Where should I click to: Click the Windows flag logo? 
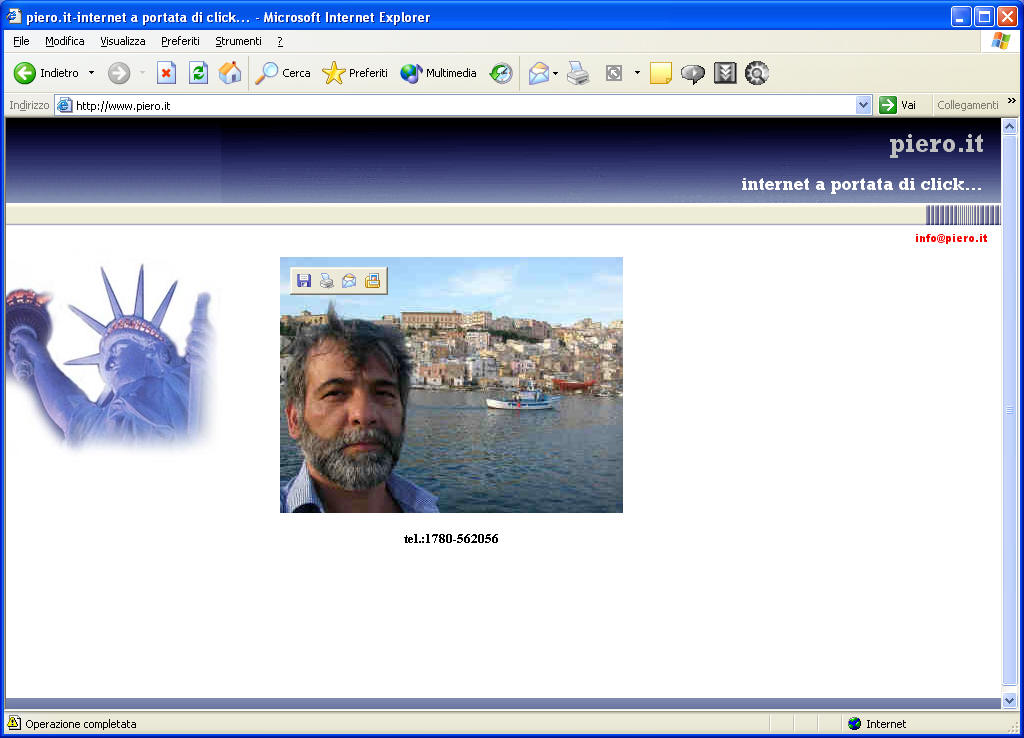tap(1000, 41)
